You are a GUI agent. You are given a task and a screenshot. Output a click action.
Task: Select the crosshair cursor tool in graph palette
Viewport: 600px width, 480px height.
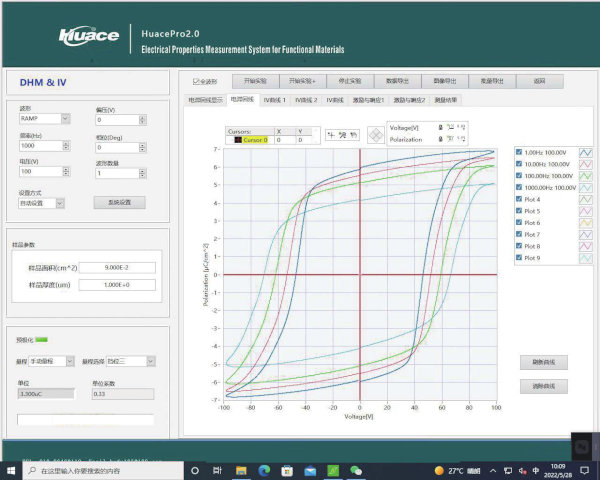(329, 134)
